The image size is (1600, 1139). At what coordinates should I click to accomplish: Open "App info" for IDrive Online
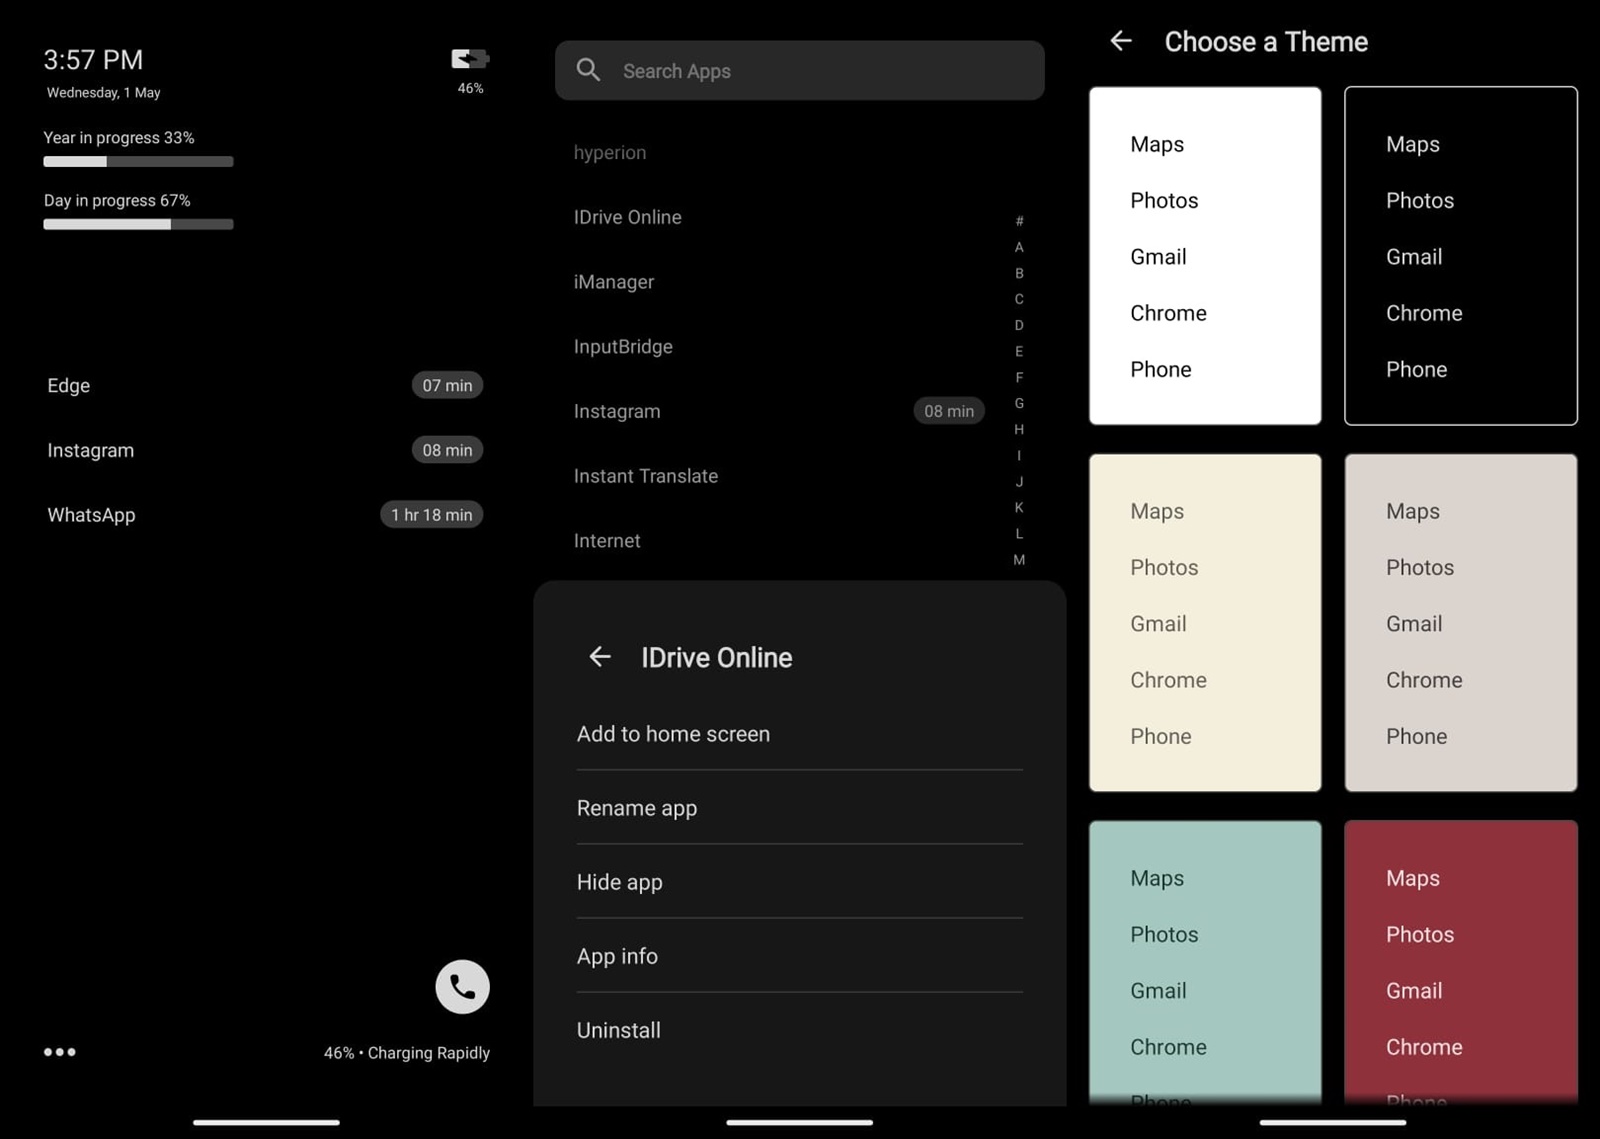(617, 956)
